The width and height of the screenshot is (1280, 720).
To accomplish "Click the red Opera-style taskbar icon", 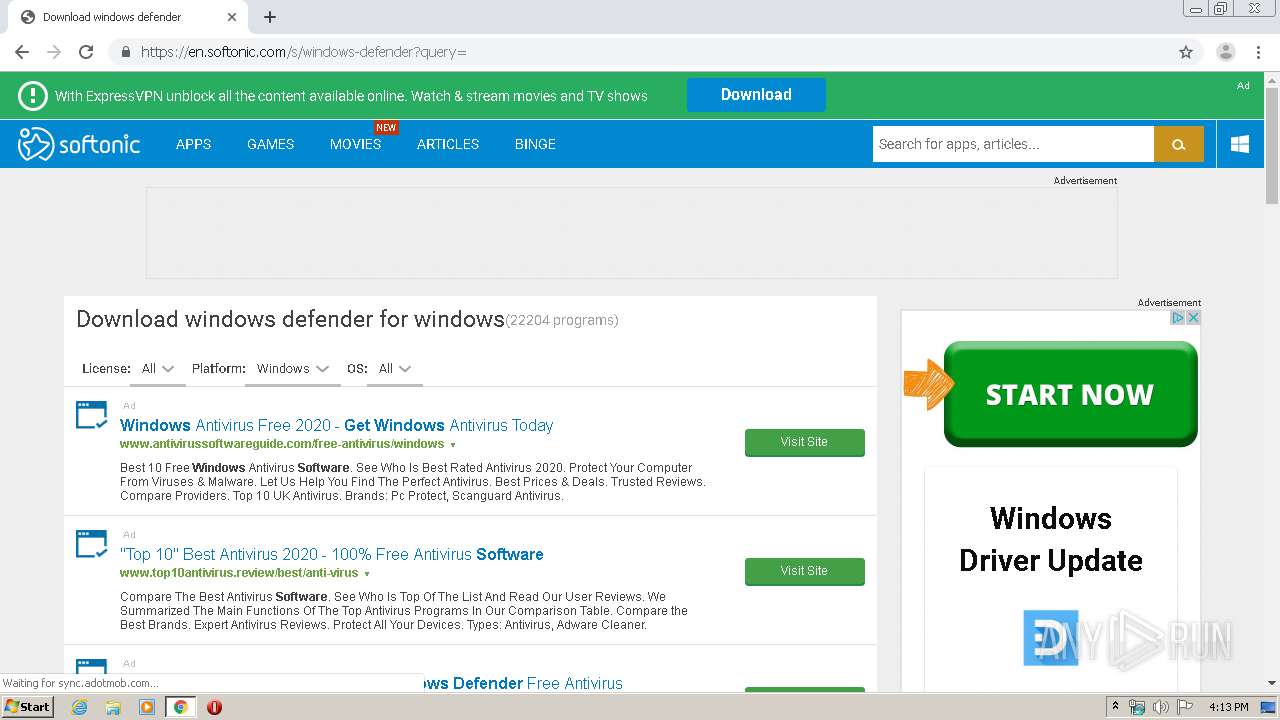I will (214, 707).
